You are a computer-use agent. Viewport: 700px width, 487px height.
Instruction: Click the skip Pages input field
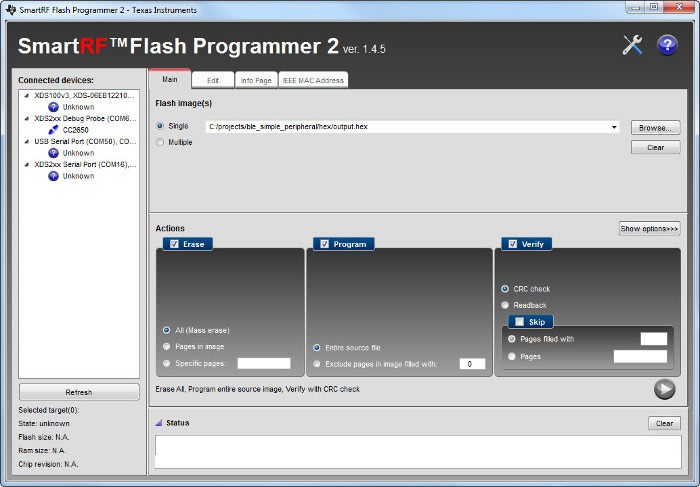point(640,356)
